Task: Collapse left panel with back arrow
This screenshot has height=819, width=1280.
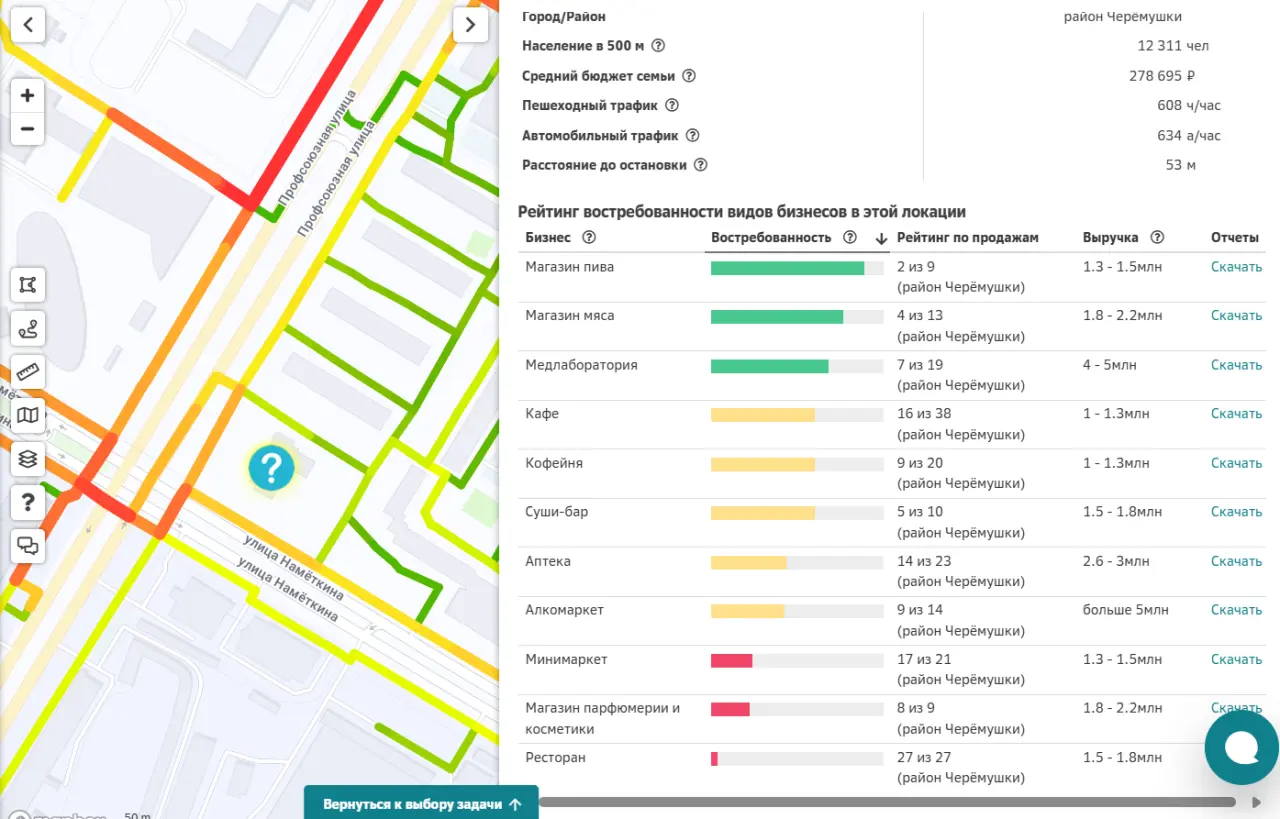Action: (x=28, y=25)
